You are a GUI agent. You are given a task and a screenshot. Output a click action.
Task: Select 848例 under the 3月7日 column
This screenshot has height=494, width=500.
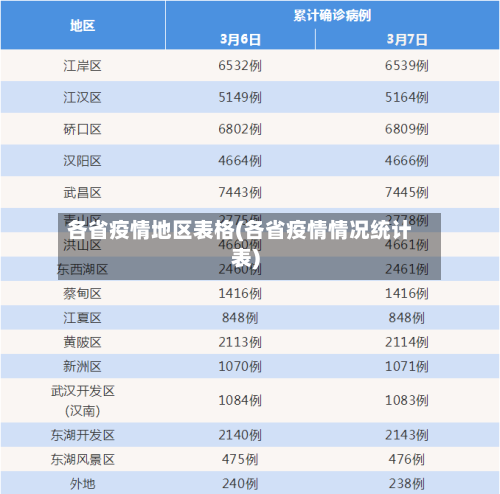click(x=407, y=318)
